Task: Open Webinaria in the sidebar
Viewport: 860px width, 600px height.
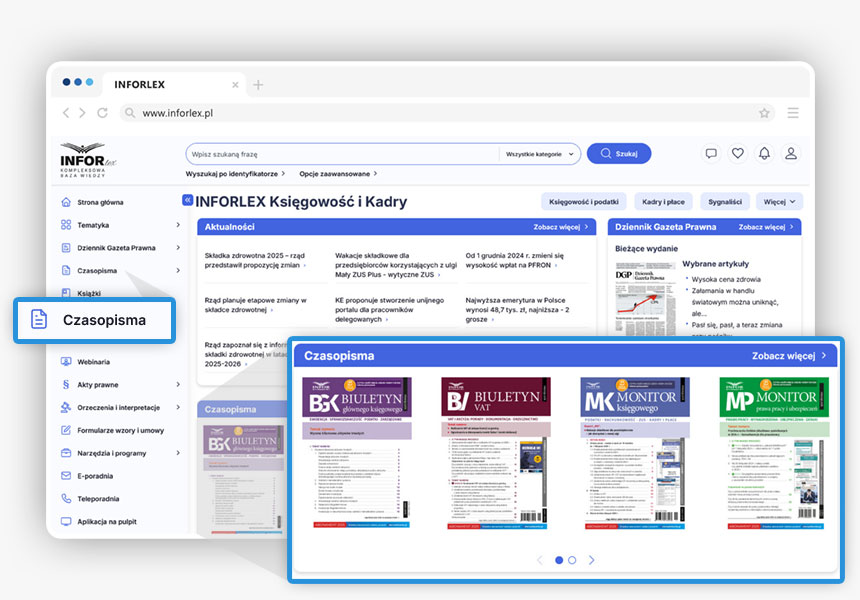Action: [93, 361]
